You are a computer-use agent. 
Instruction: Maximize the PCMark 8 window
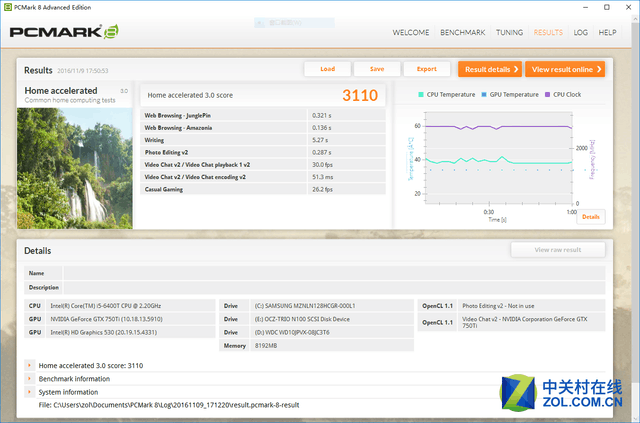(607, 7)
